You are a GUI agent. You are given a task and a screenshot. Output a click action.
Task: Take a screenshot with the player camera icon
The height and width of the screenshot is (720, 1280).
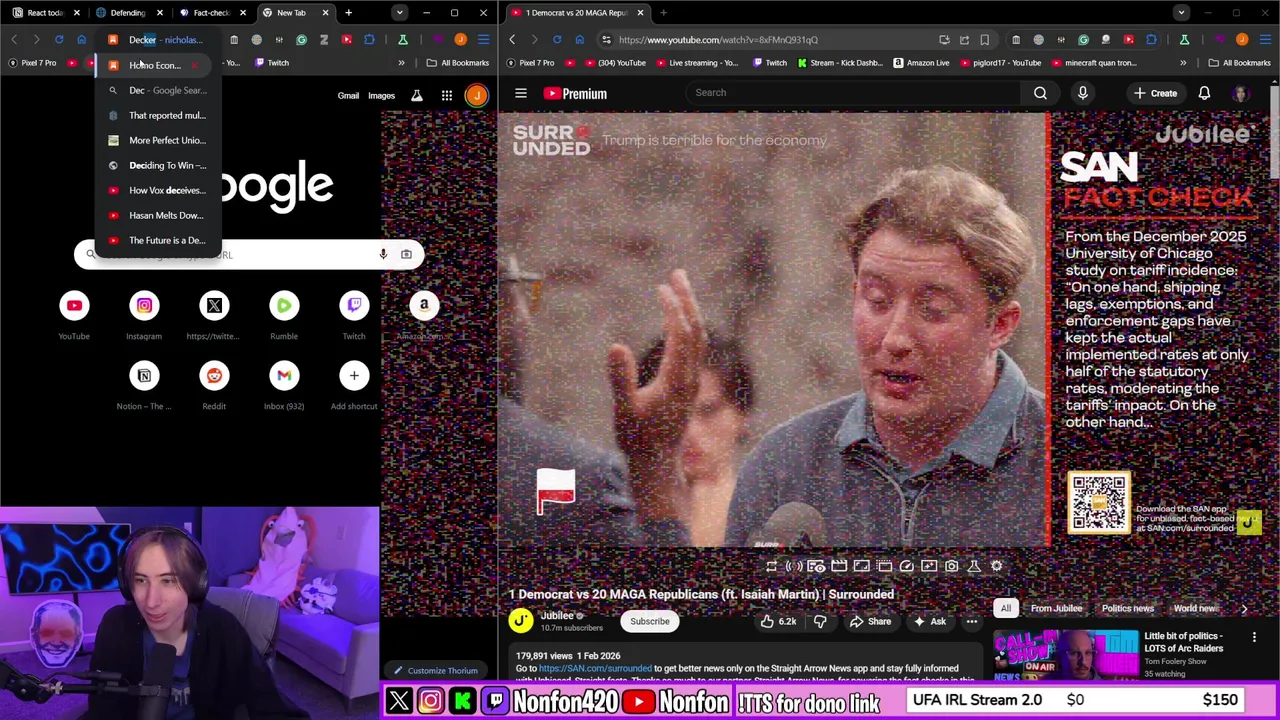pos(951,566)
